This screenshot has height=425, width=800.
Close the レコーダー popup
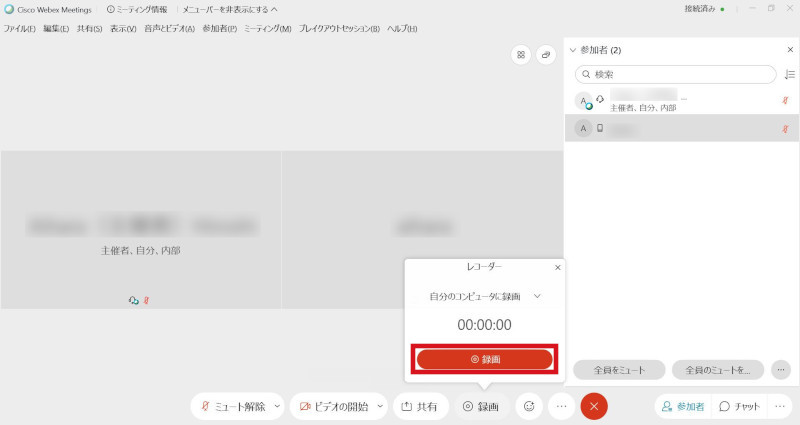(557, 267)
